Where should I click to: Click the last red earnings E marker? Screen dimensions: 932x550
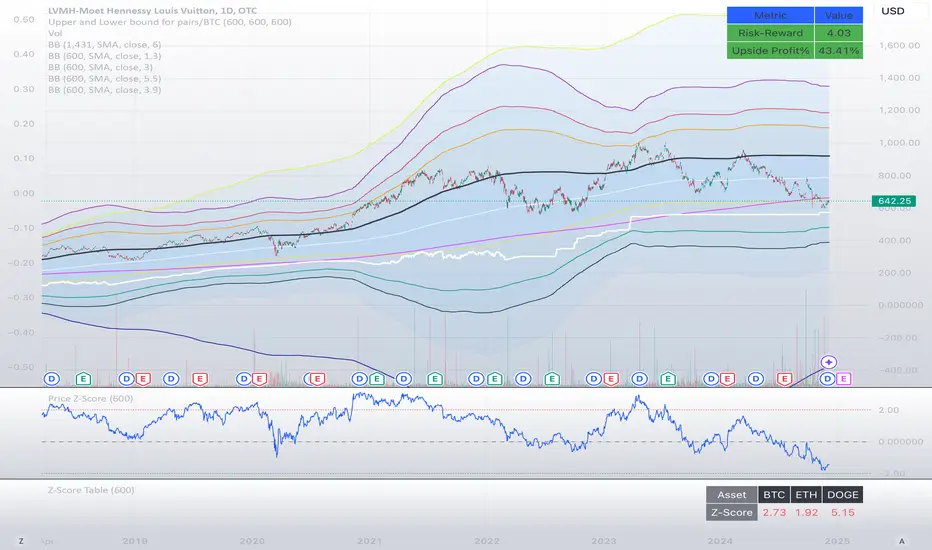tap(785, 379)
